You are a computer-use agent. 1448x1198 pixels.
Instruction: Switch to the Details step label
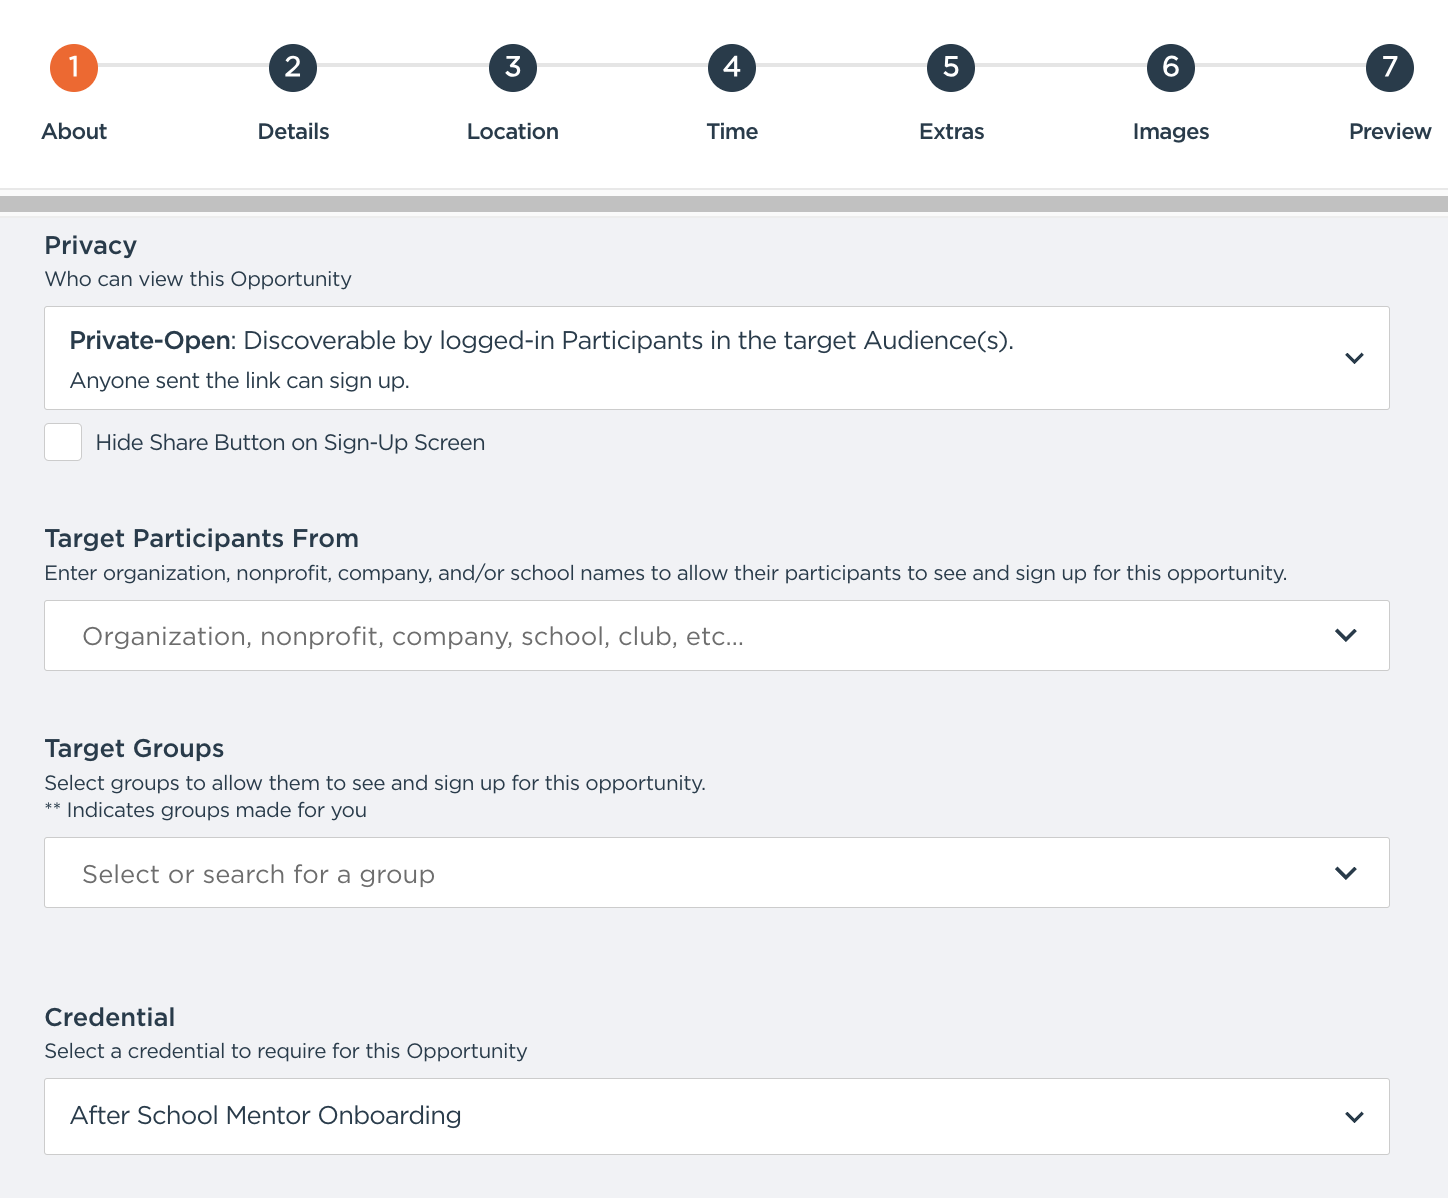pyautogui.click(x=293, y=131)
